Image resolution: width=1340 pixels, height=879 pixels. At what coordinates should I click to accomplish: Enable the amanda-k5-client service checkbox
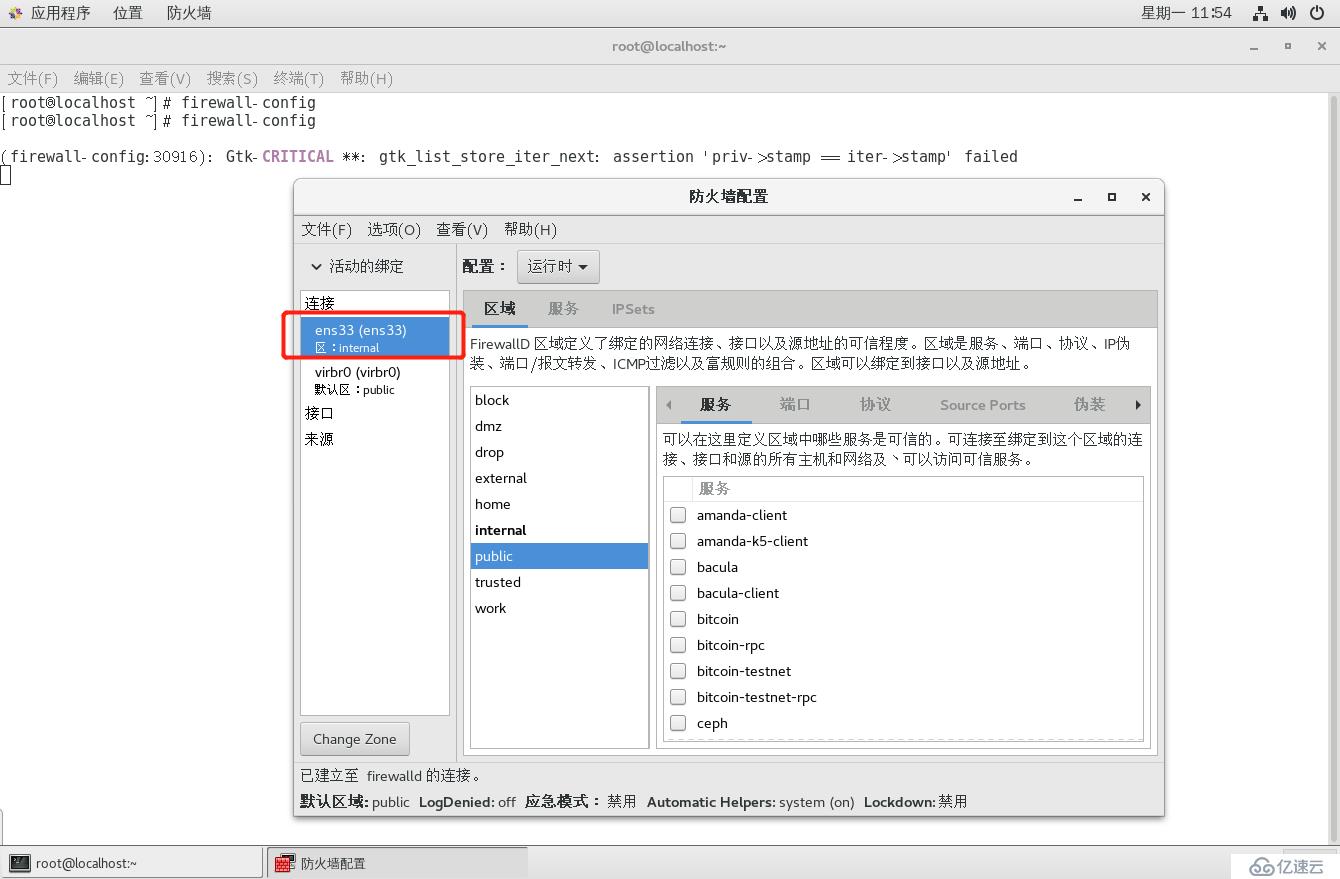(x=678, y=541)
